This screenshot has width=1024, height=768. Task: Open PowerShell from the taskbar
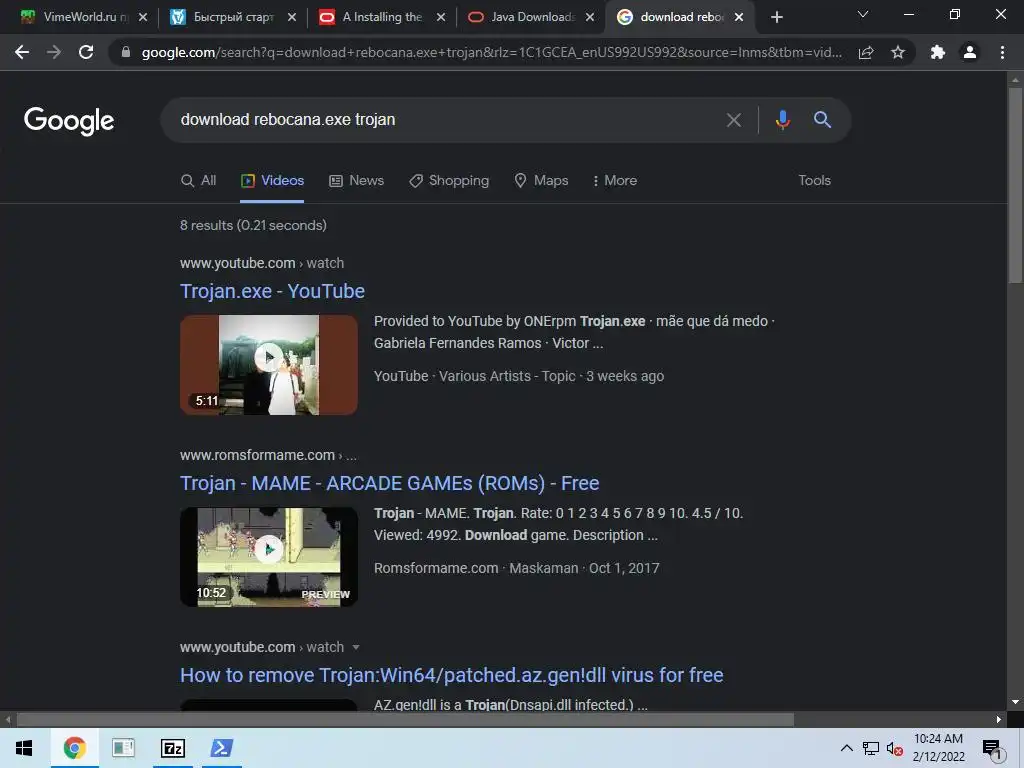tap(221, 748)
